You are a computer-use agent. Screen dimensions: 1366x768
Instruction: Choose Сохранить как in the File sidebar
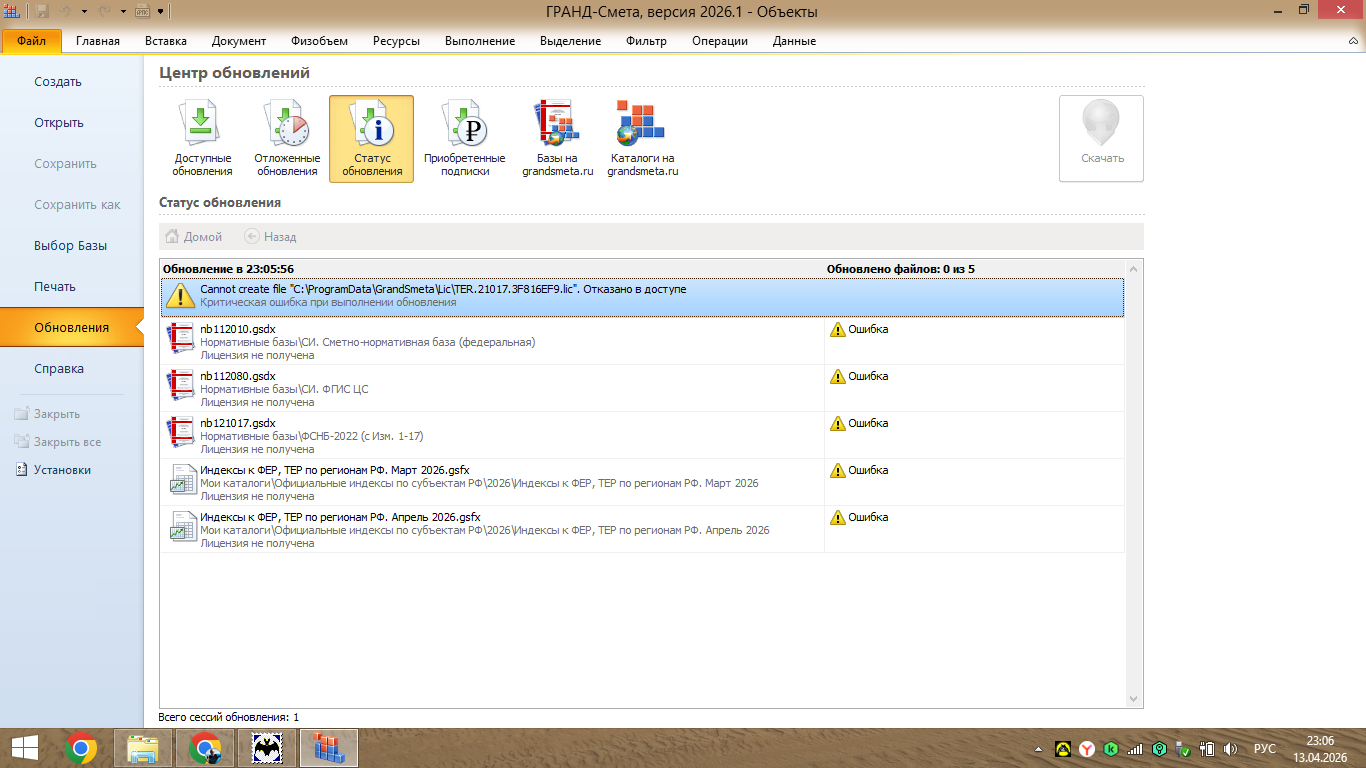pyautogui.click(x=77, y=205)
